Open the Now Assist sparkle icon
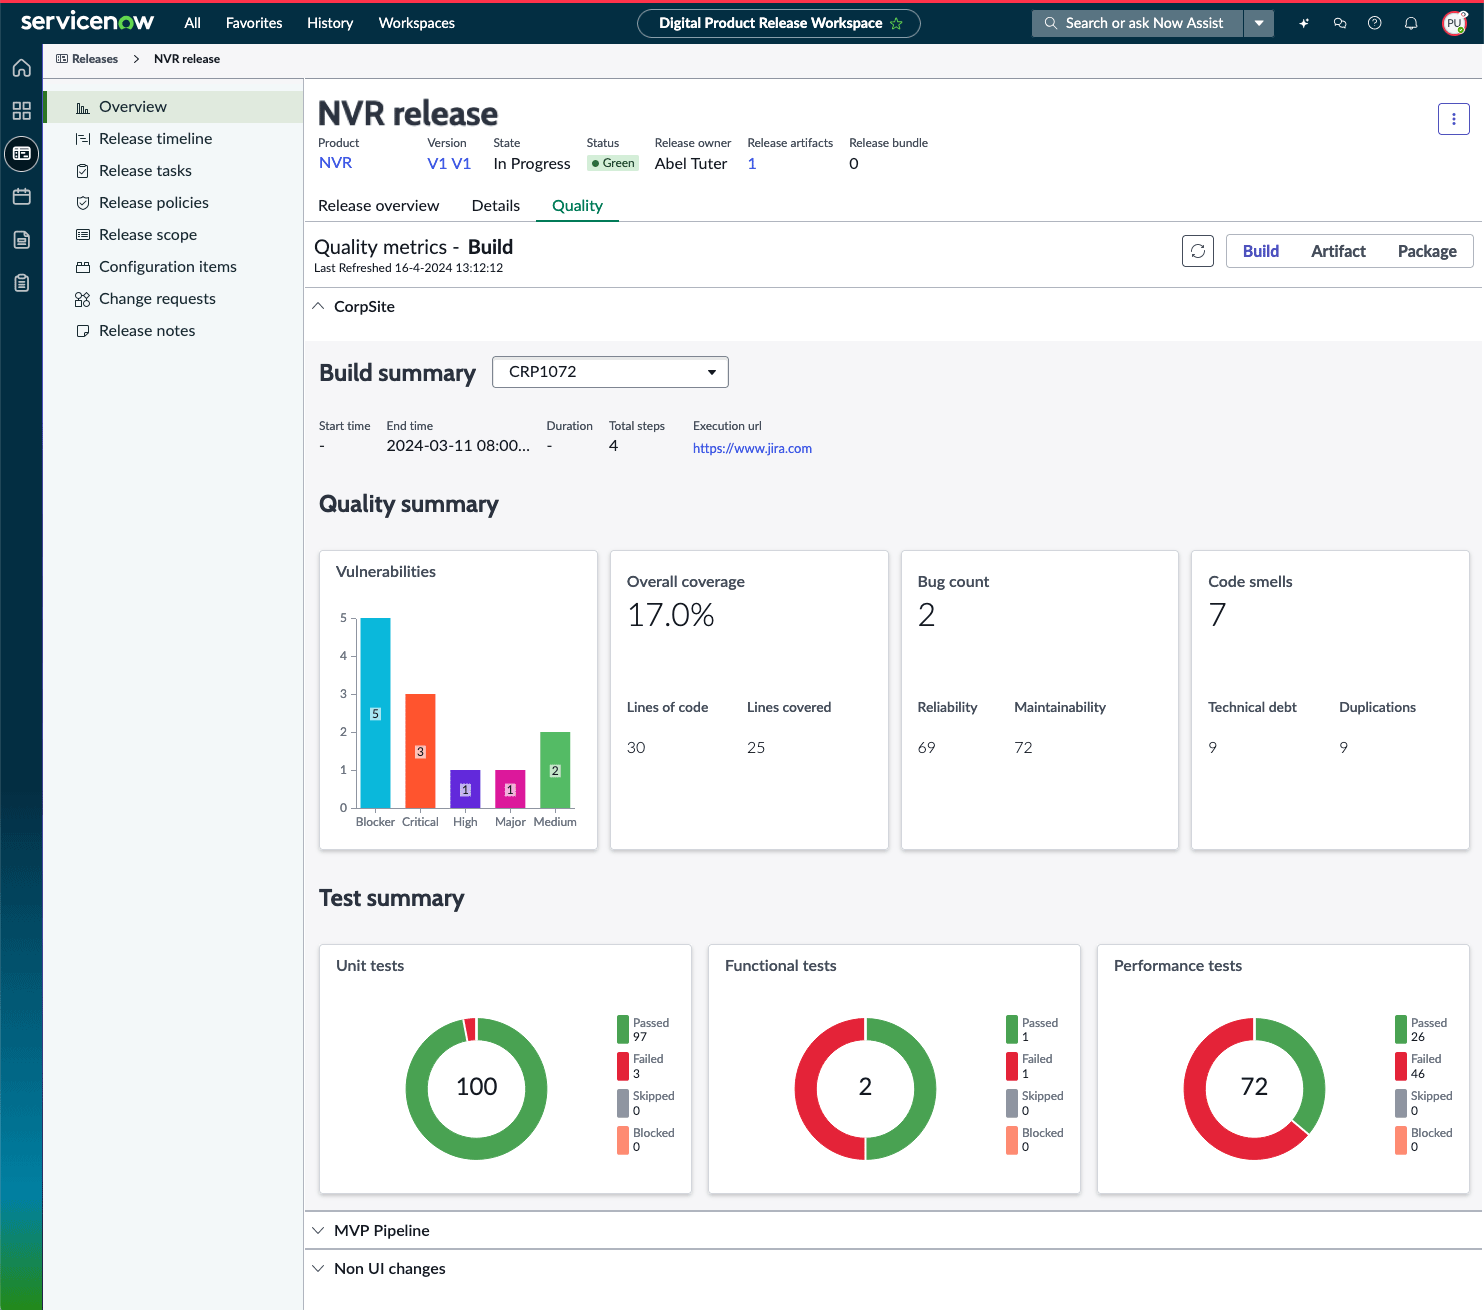The image size is (1484, 1310). click(x=1304, y=23)
